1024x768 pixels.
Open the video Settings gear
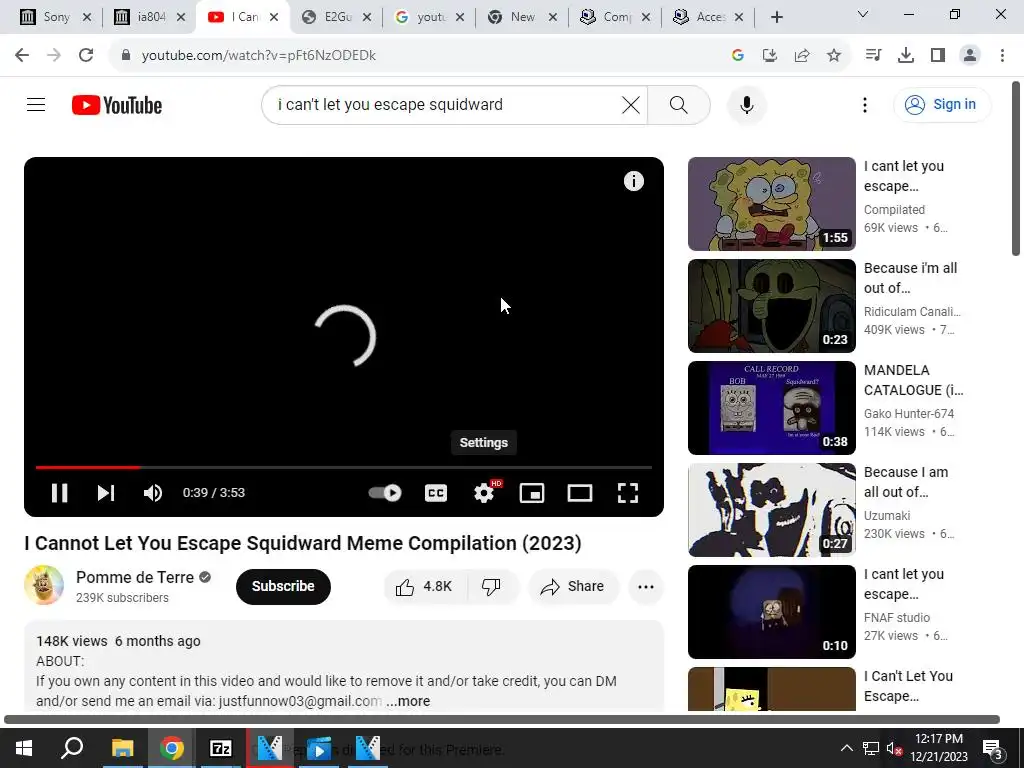pyautogui.click(x=484, y=493)
